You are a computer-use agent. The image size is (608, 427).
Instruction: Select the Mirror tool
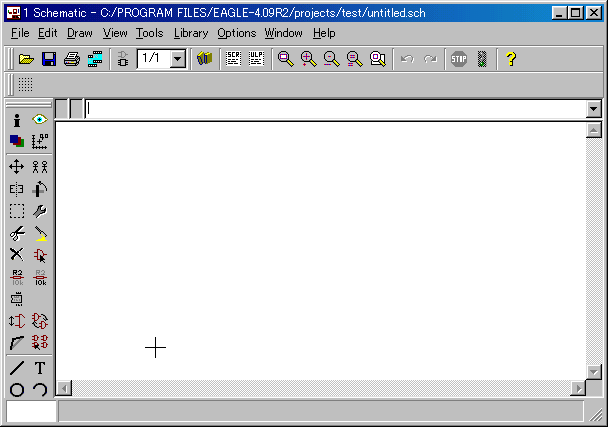pyautogui.click(x=17, y=189)
